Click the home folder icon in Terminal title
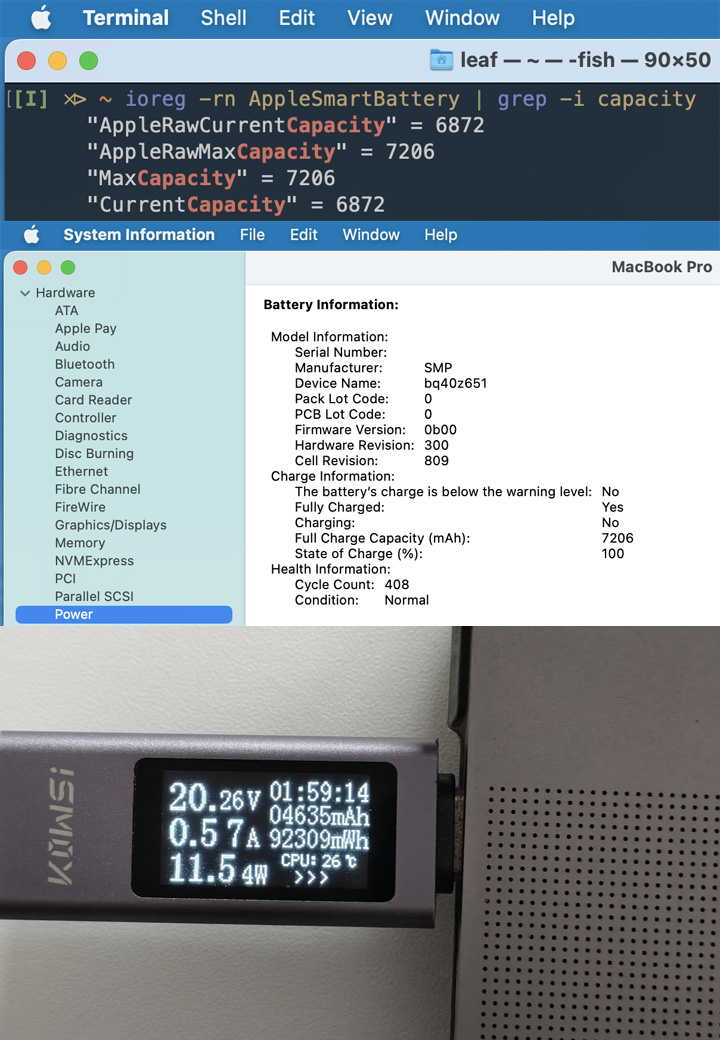This screenshot has width=720, height=1040. pyautogui.click(x=441, y=60)
